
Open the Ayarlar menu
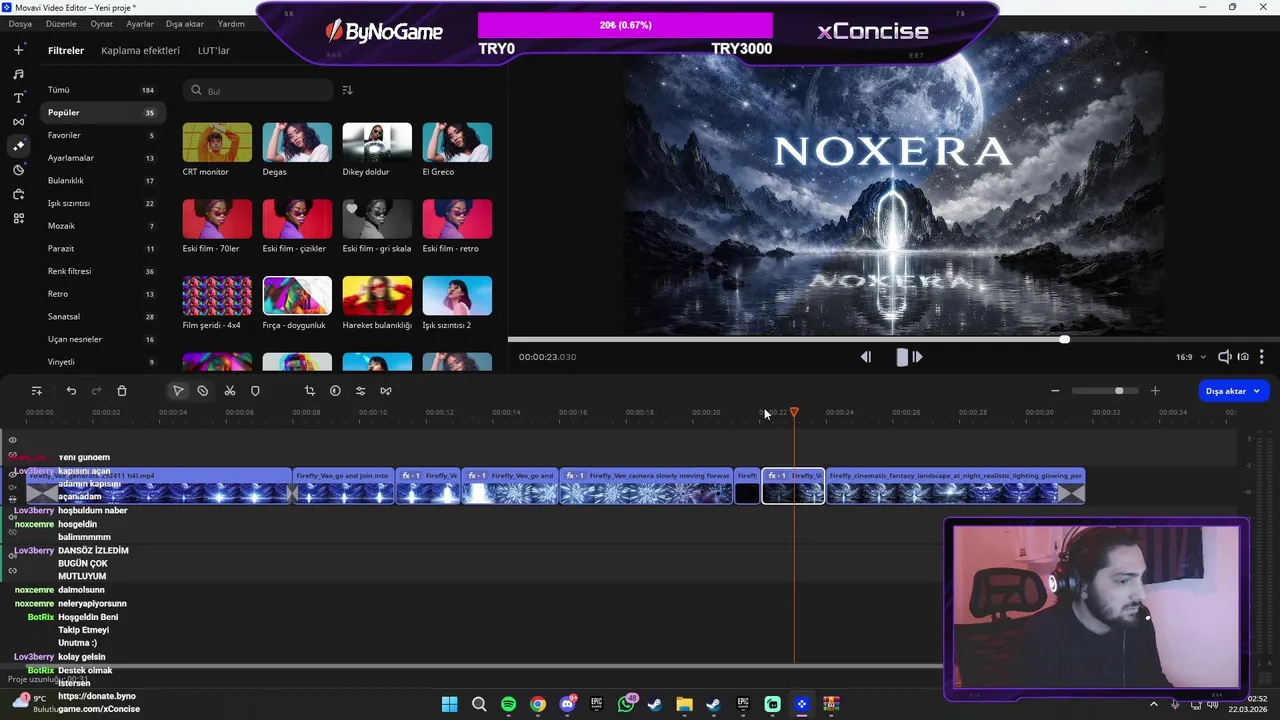pyautogui.click(x=140, y=23)
